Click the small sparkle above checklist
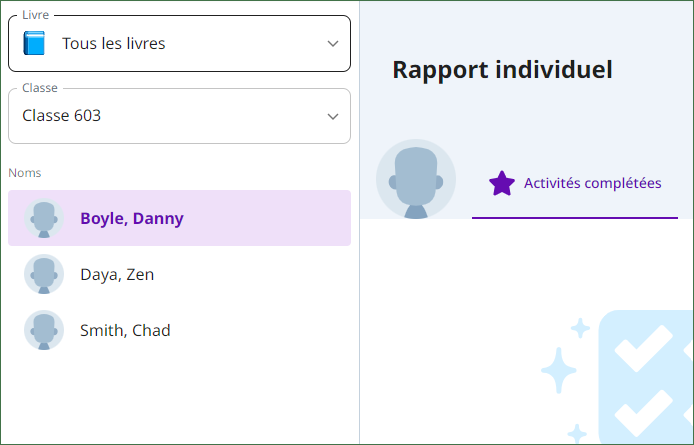This screenshot has width=694, height=445. coord(580,328)
